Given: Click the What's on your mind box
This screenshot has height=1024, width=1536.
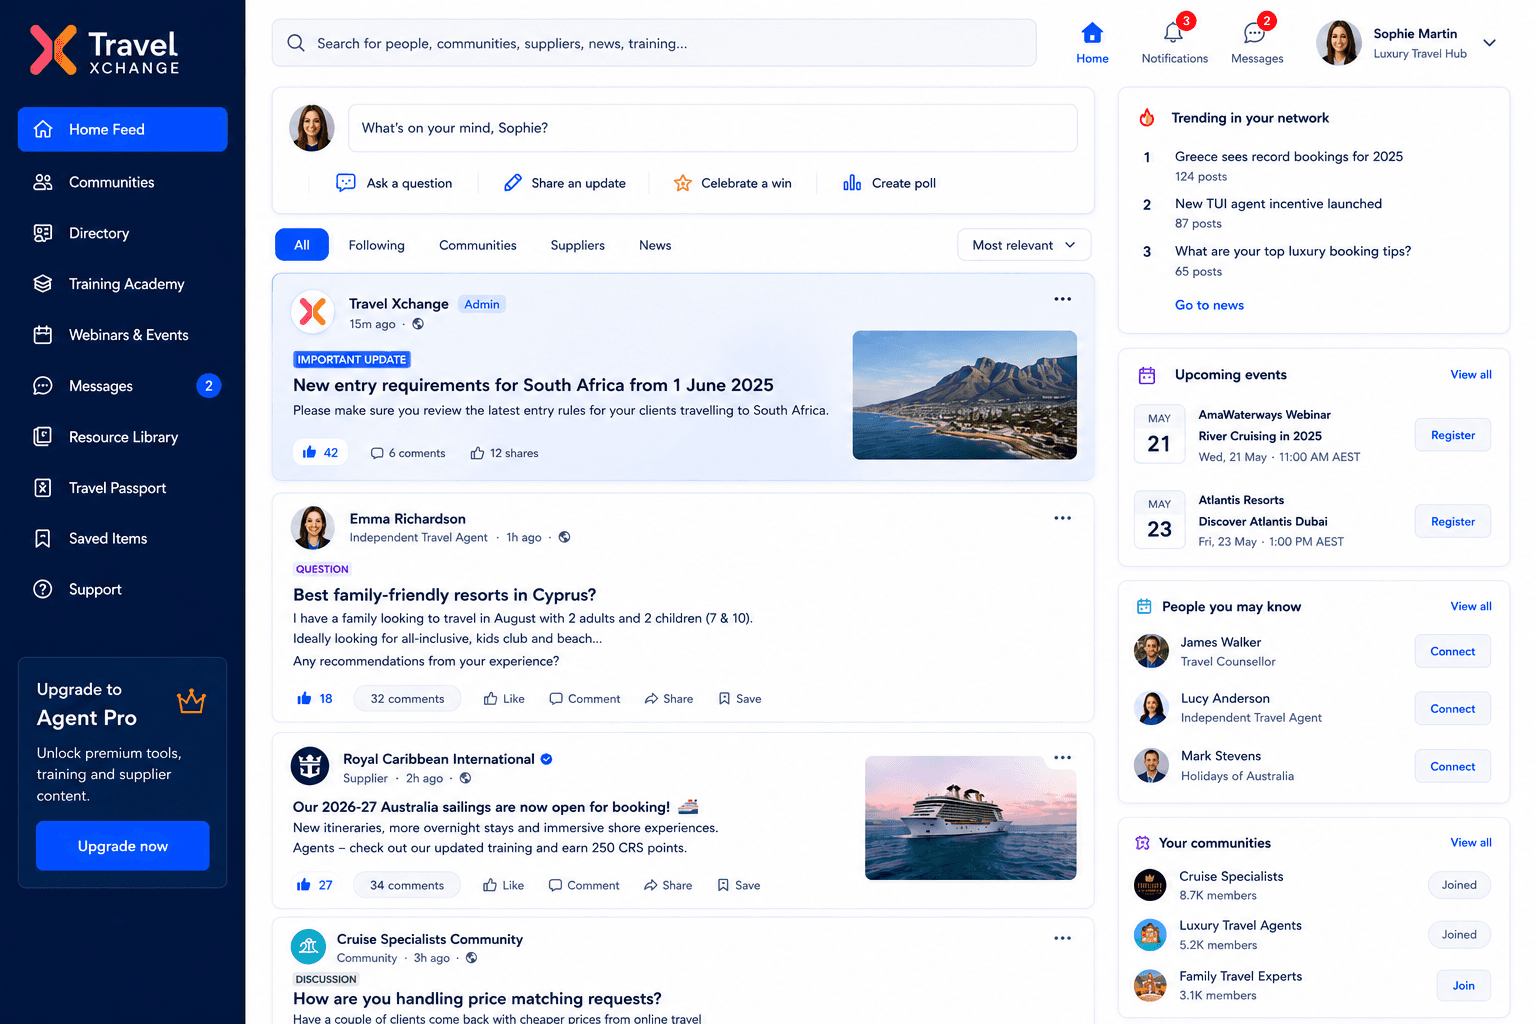Looking at the screenshot, I should (712, 128).
